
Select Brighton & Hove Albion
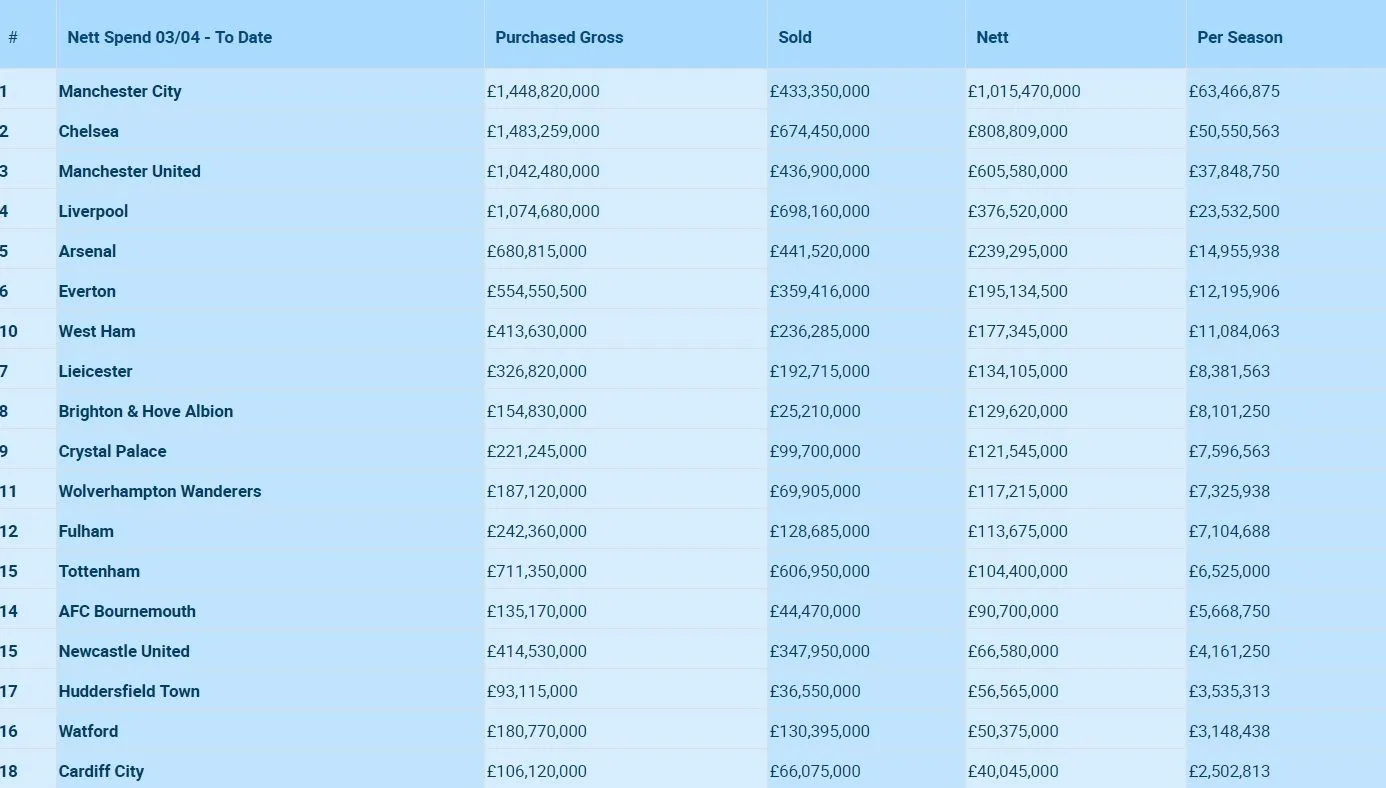click(146, 411)
